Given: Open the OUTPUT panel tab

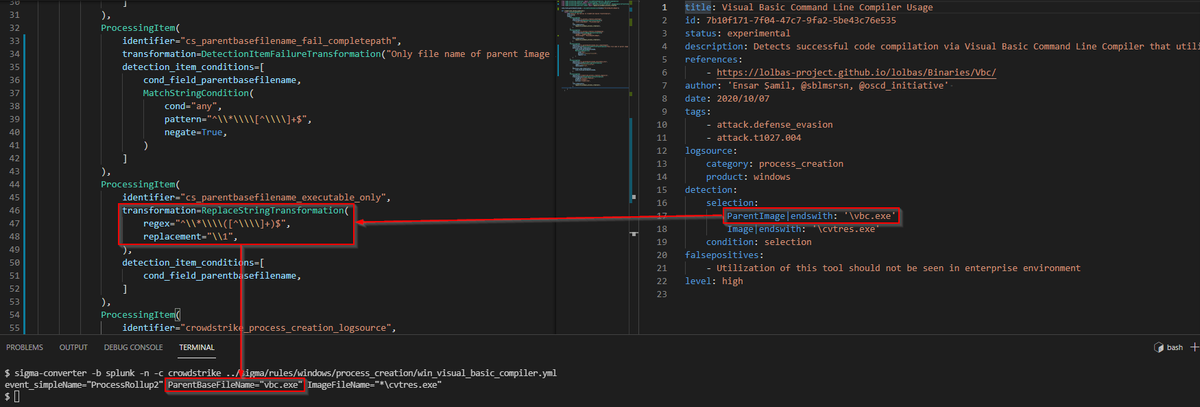Looking at the screenshot, I should 74,347.
